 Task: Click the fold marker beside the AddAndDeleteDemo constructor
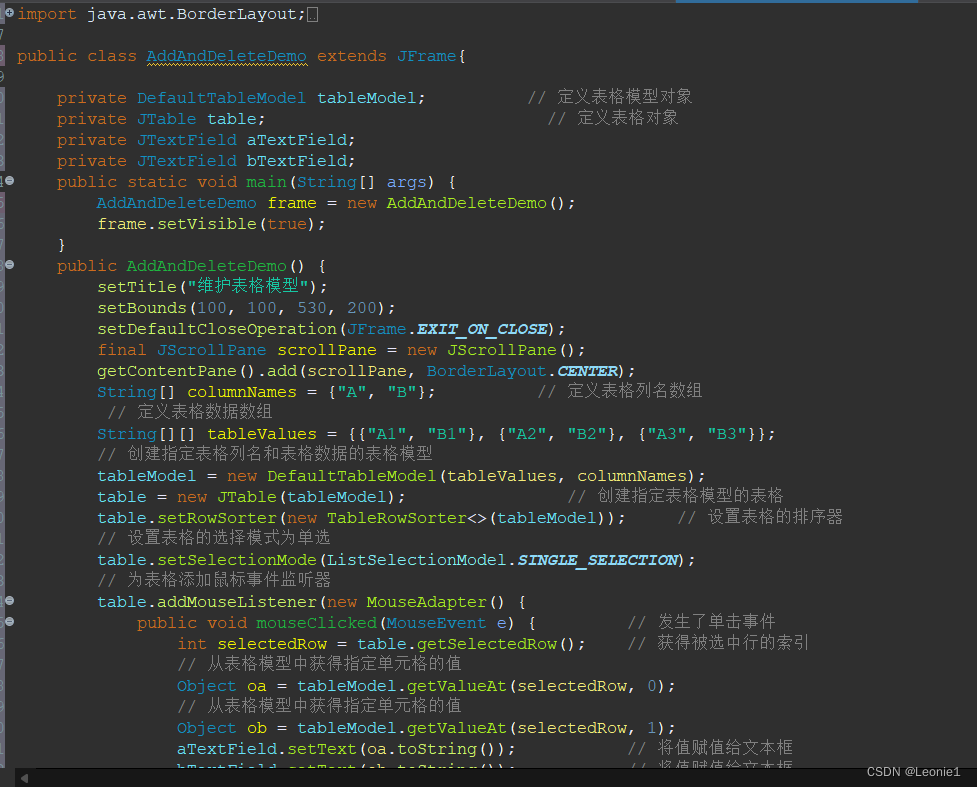point(8,265)
